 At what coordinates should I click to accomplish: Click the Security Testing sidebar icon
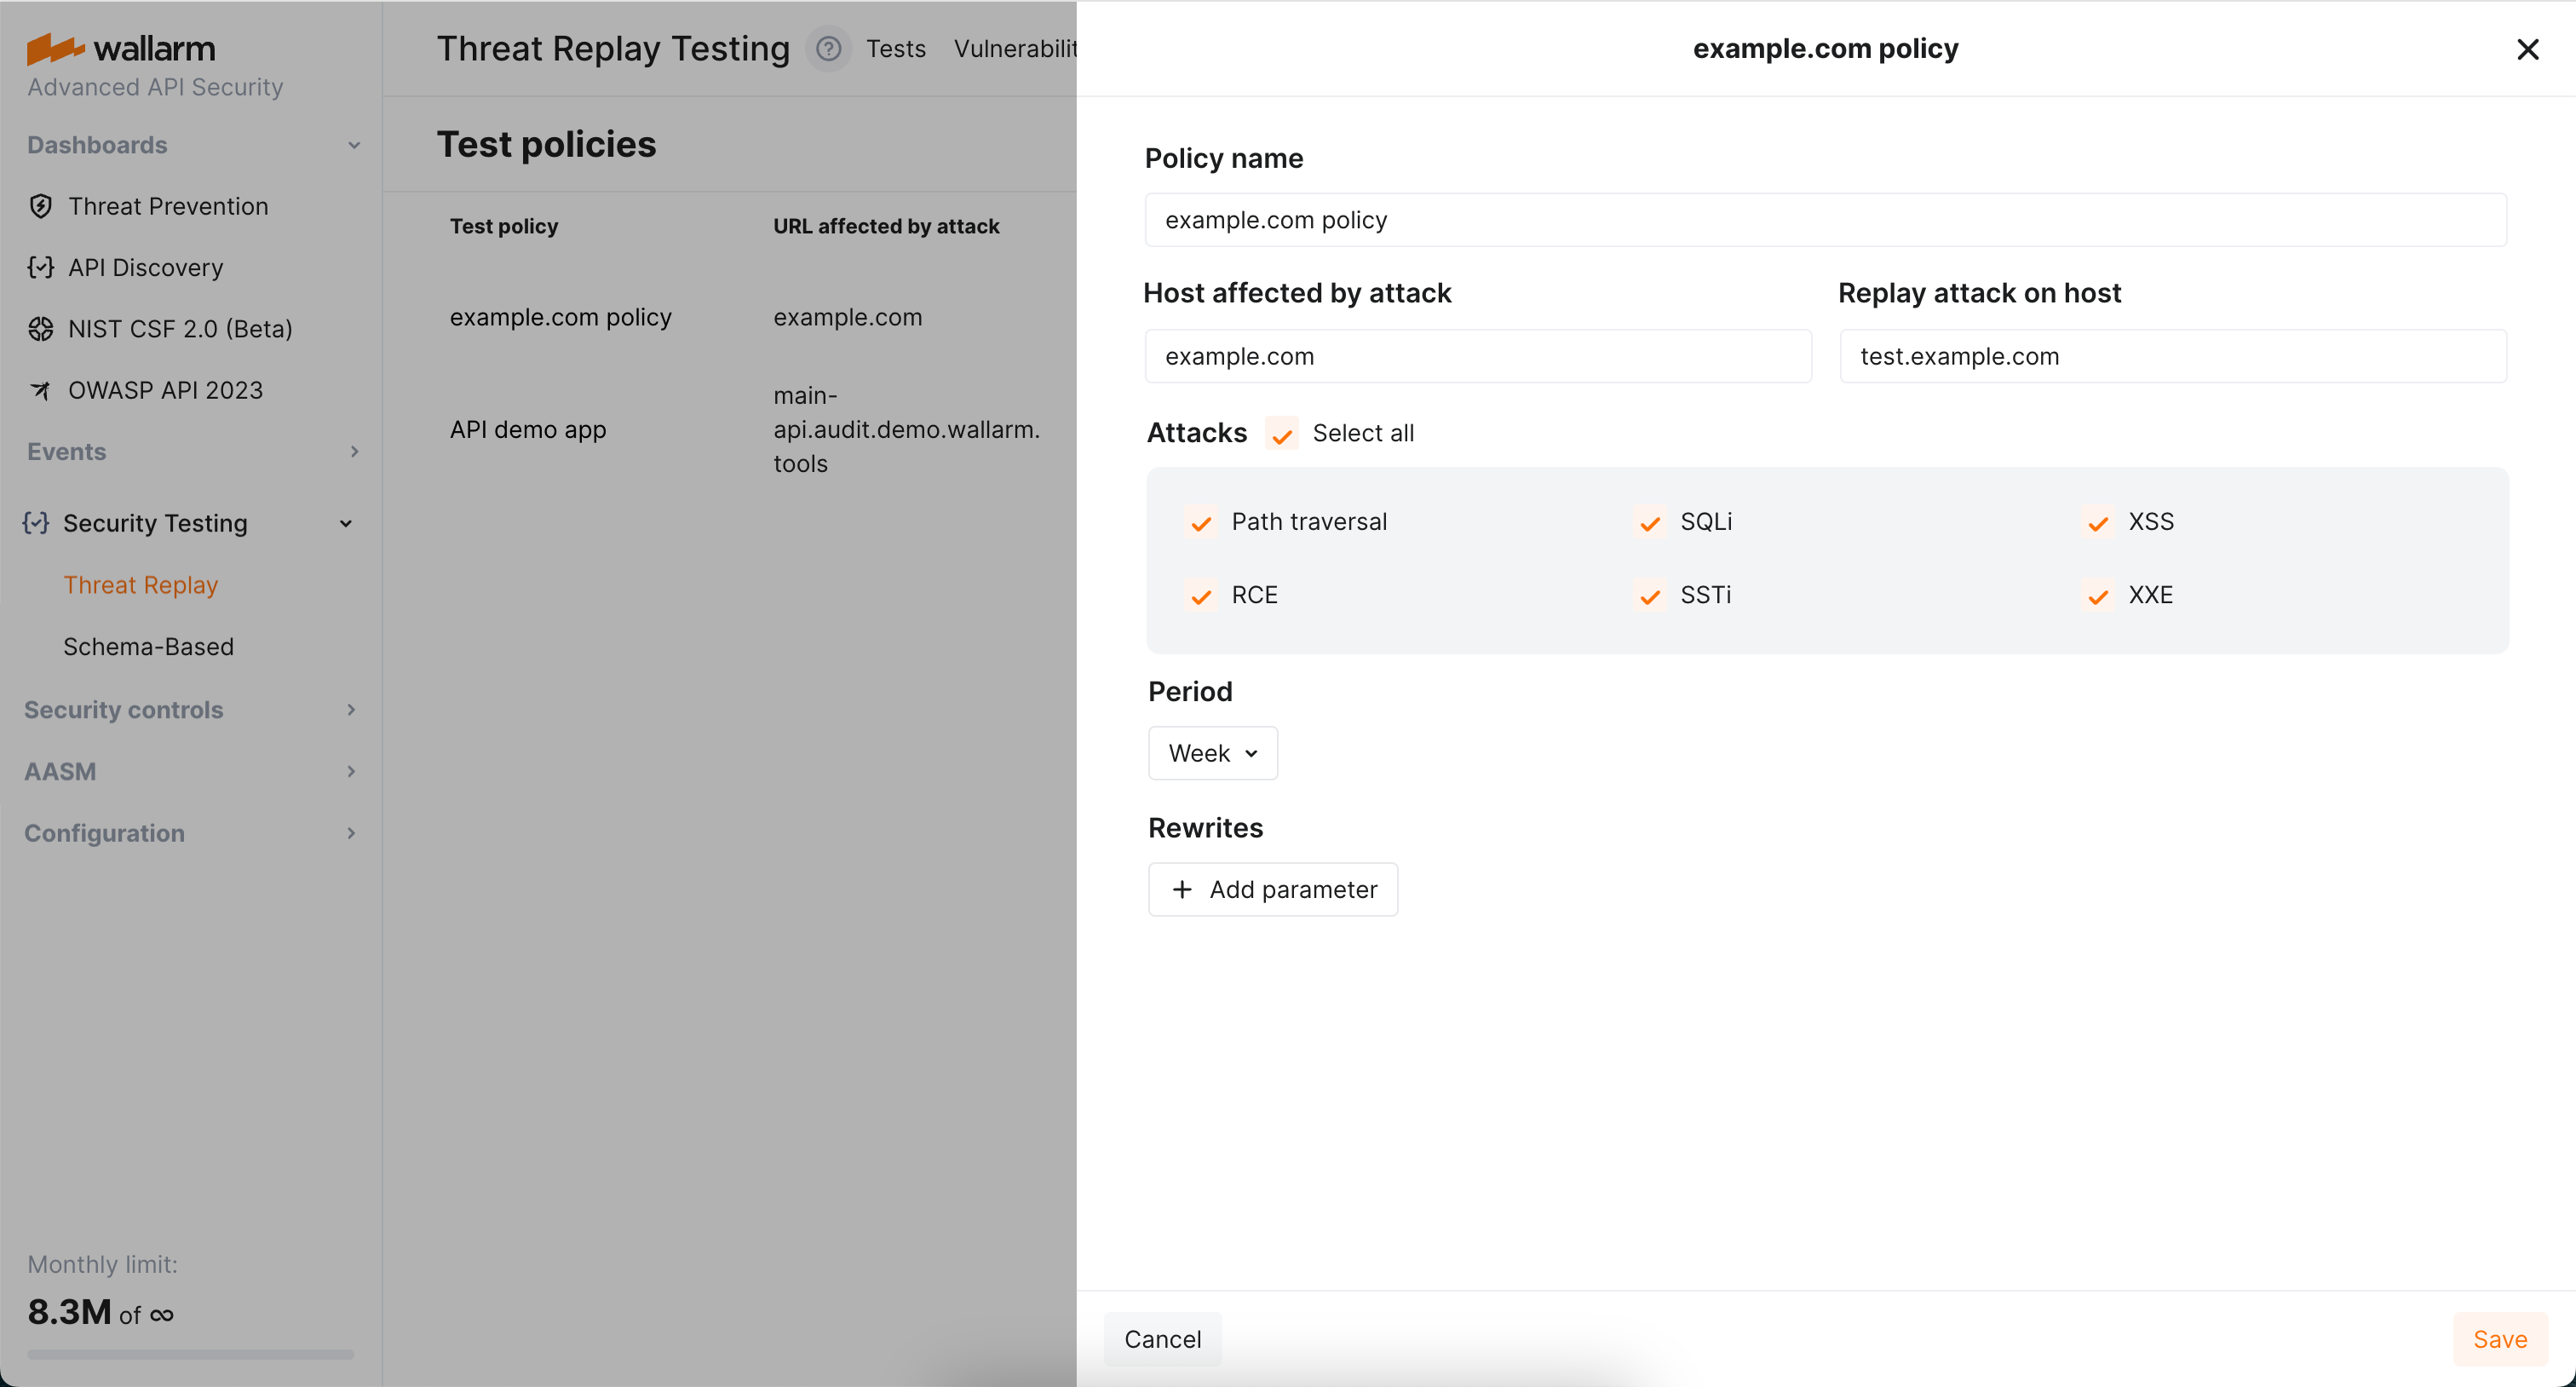(x=35, y=523)
